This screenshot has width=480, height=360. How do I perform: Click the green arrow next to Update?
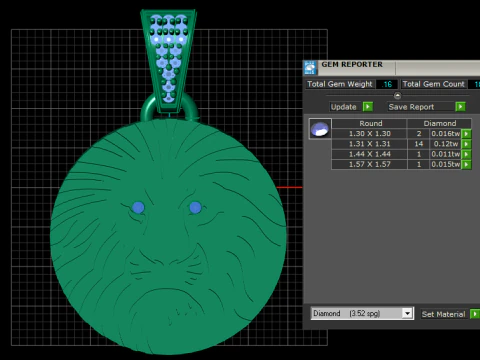coord(368,107)
